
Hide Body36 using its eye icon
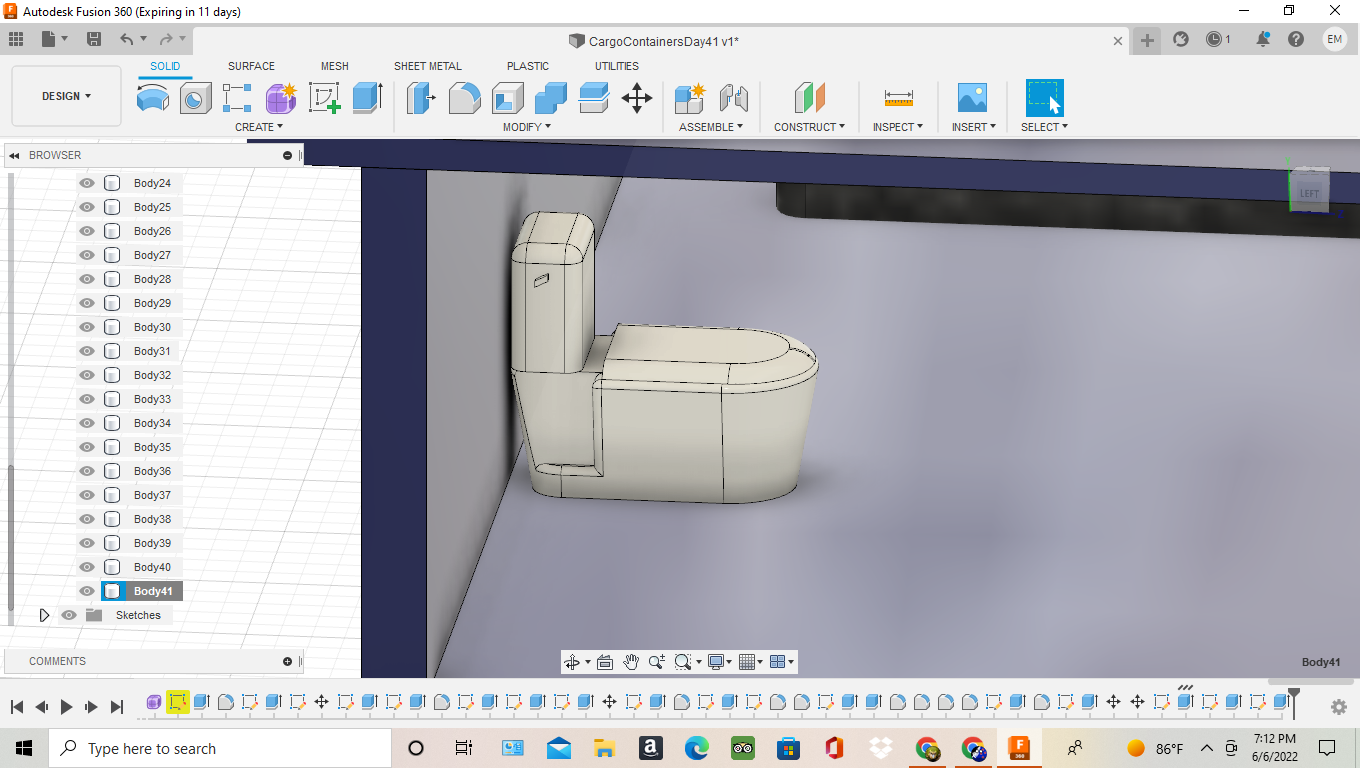[87, 471]
